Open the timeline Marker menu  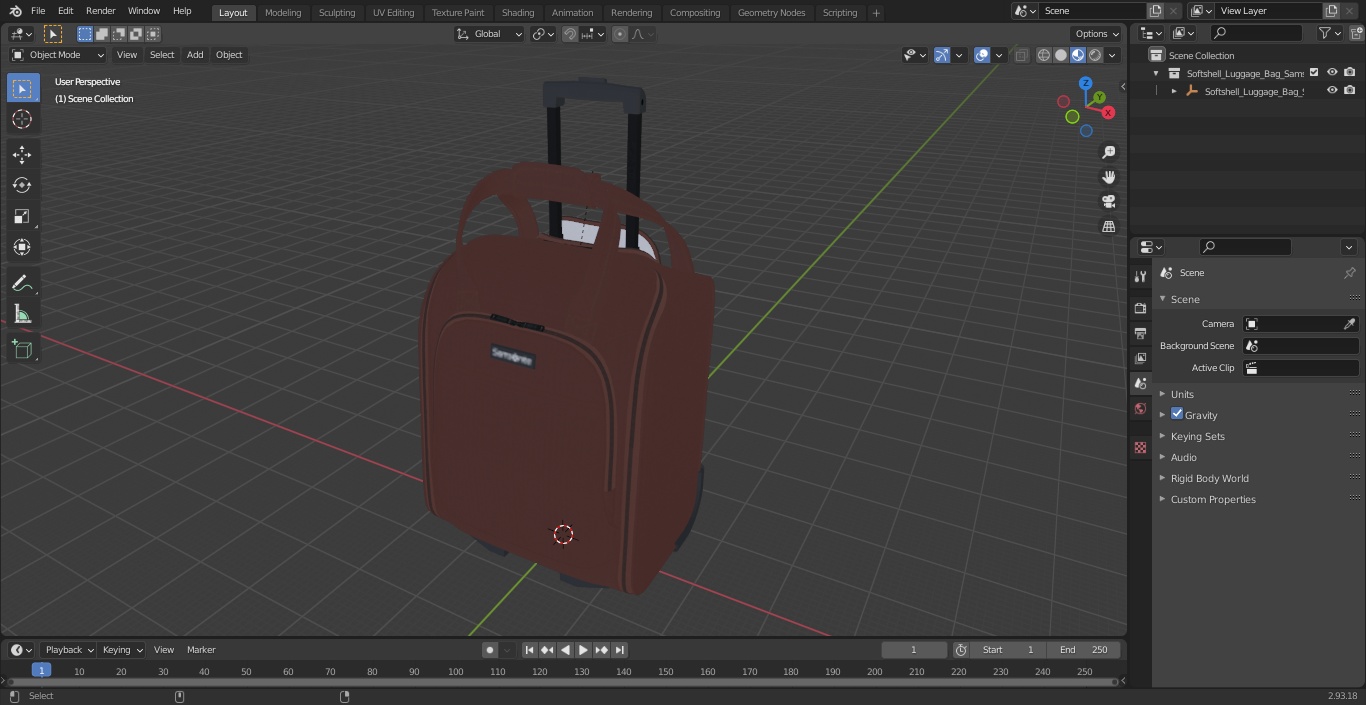click(201, 650)
